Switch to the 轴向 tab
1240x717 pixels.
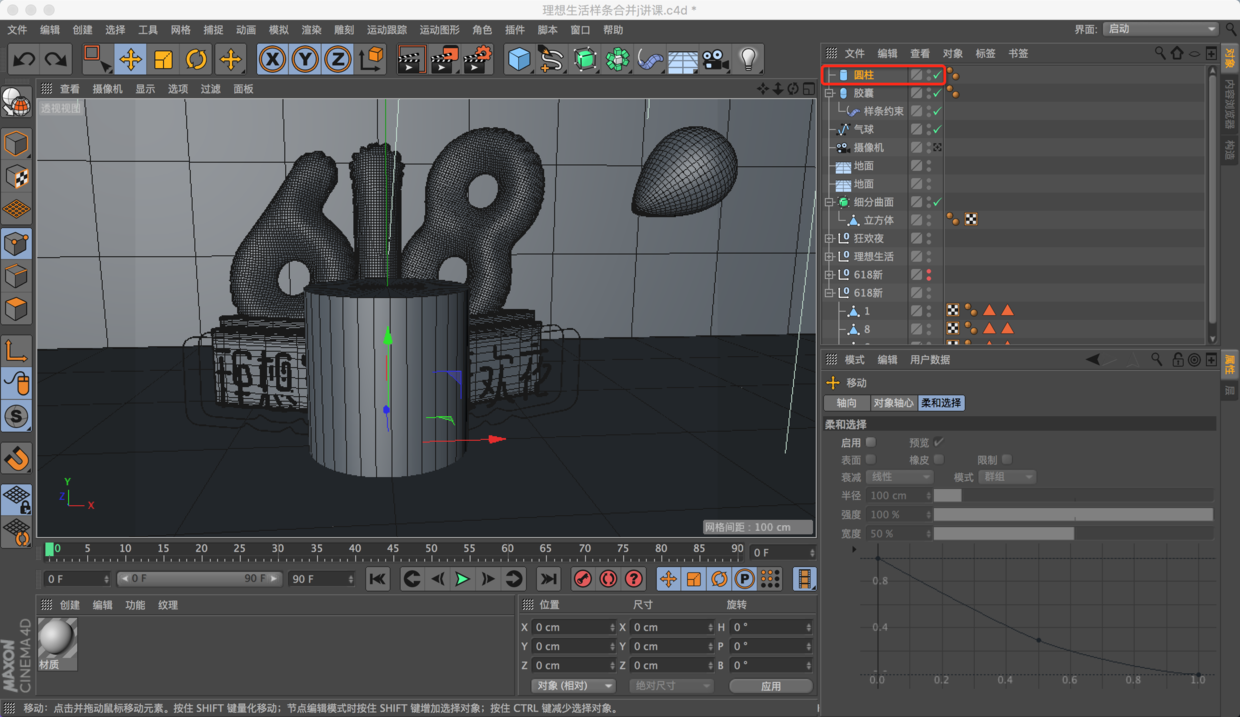pyautogui.click(x=847, y=403)
